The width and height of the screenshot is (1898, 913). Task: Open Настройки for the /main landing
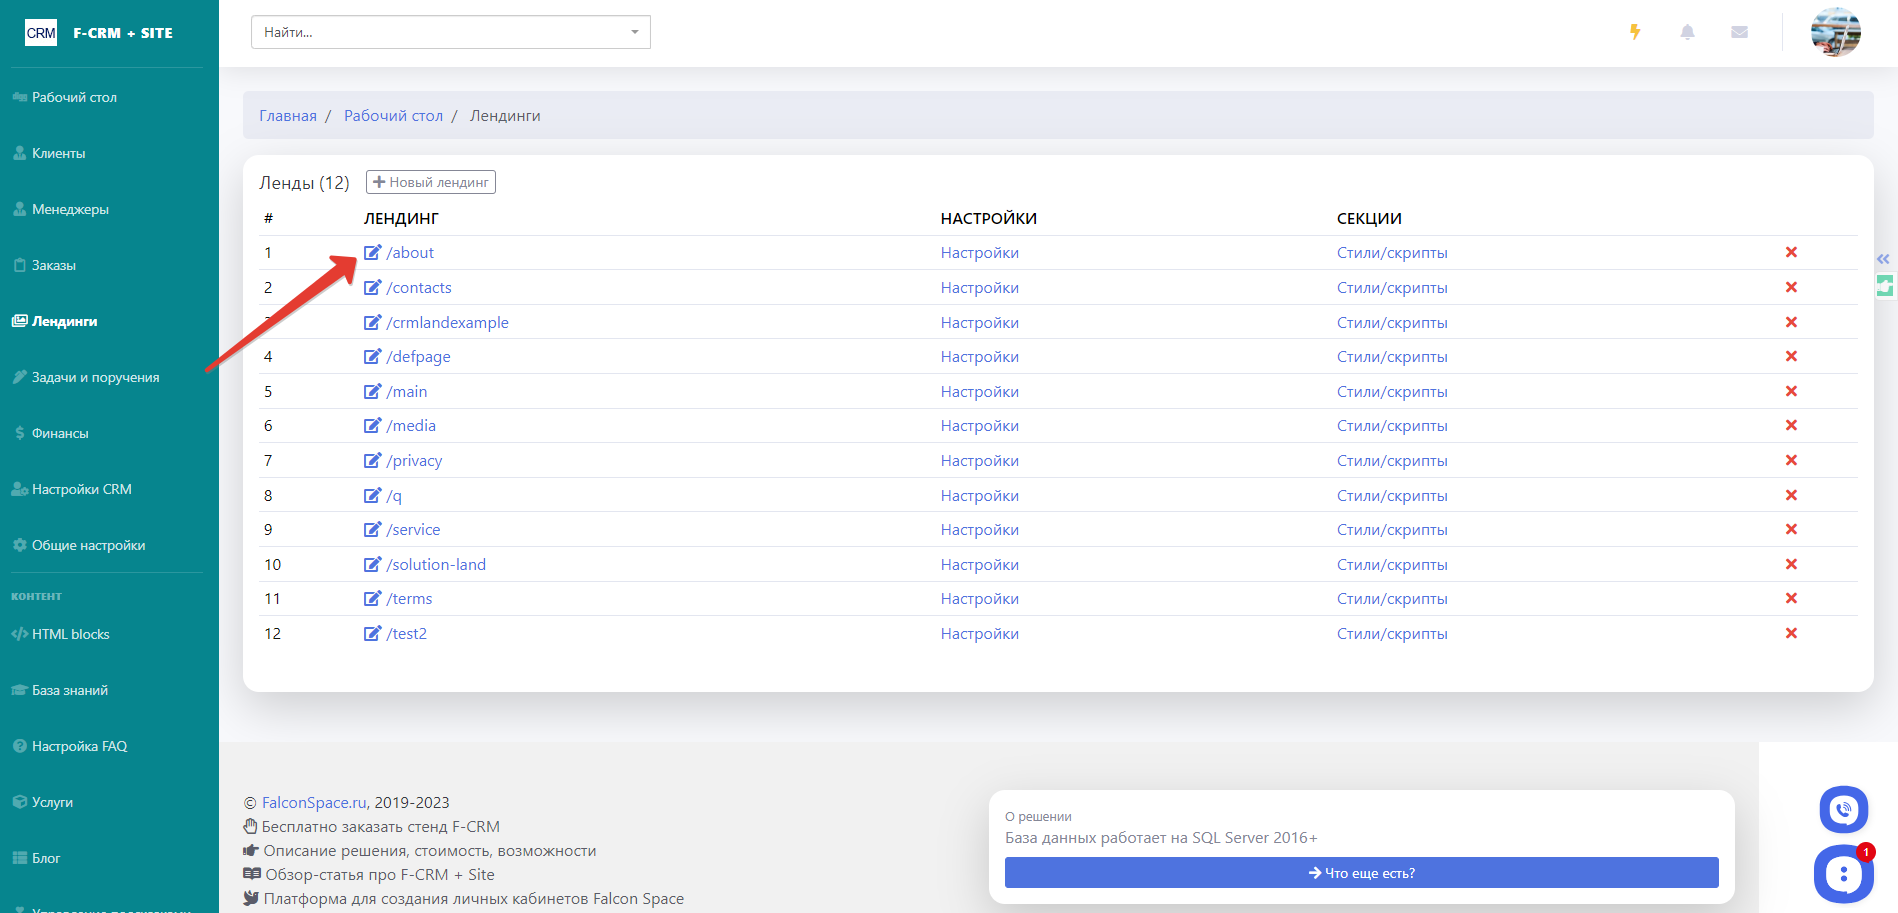click(x=979, y=392)
